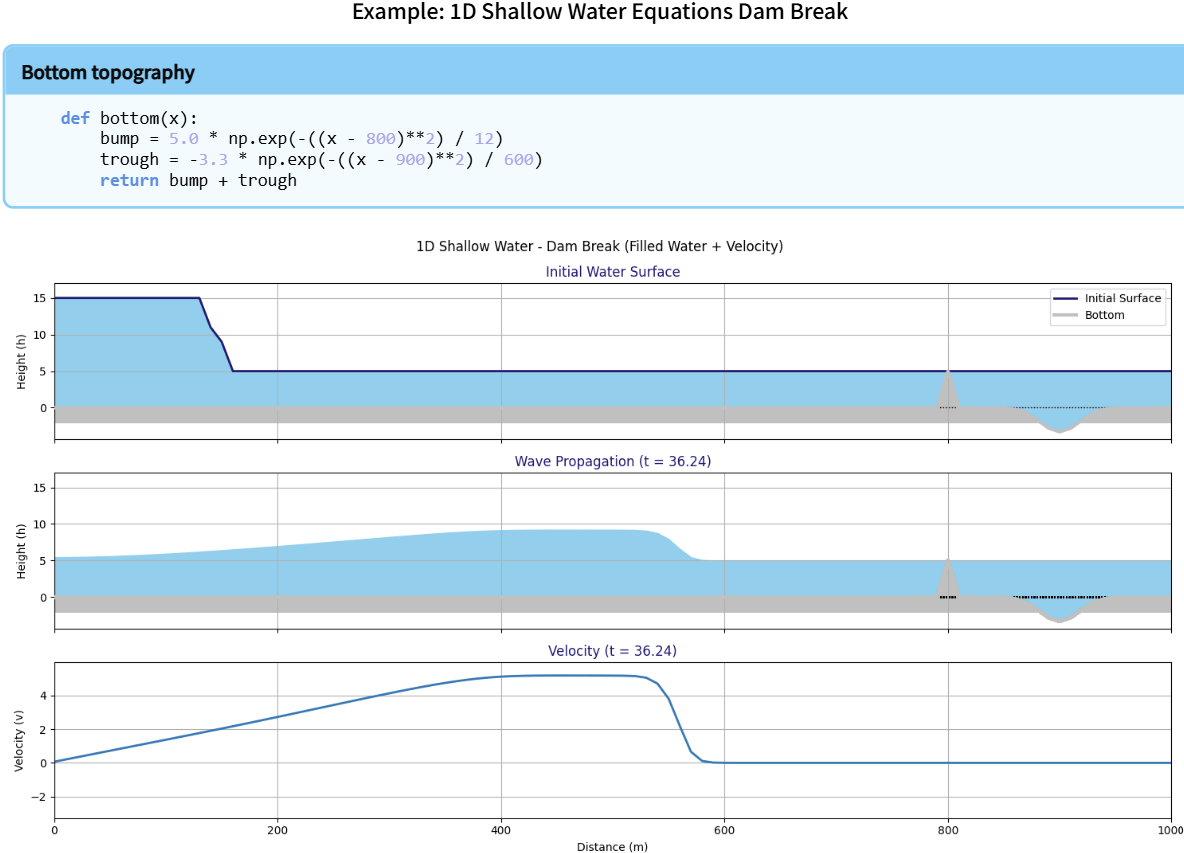1184x853 pixels.
Task: Click the bottom trough in Wave Propagation plot
Action: pyautogui.click(x=1059, y=617)
